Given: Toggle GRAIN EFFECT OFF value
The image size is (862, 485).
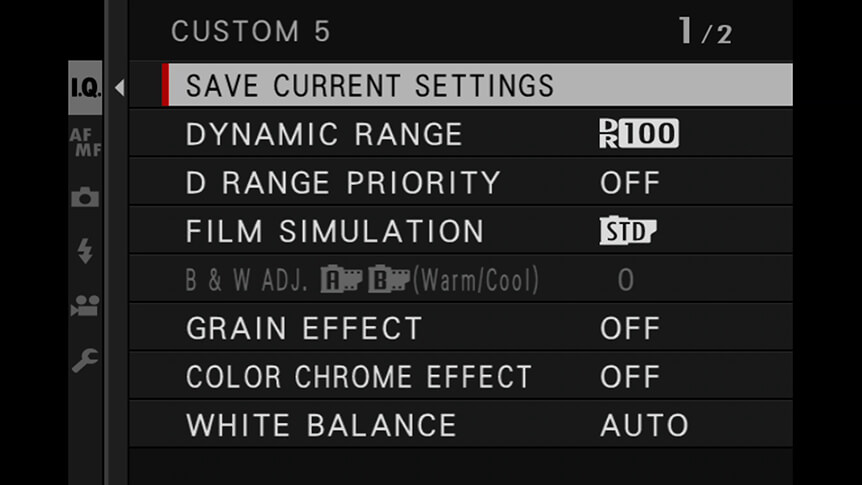Looking at the screenshot, I should [629, 328].
